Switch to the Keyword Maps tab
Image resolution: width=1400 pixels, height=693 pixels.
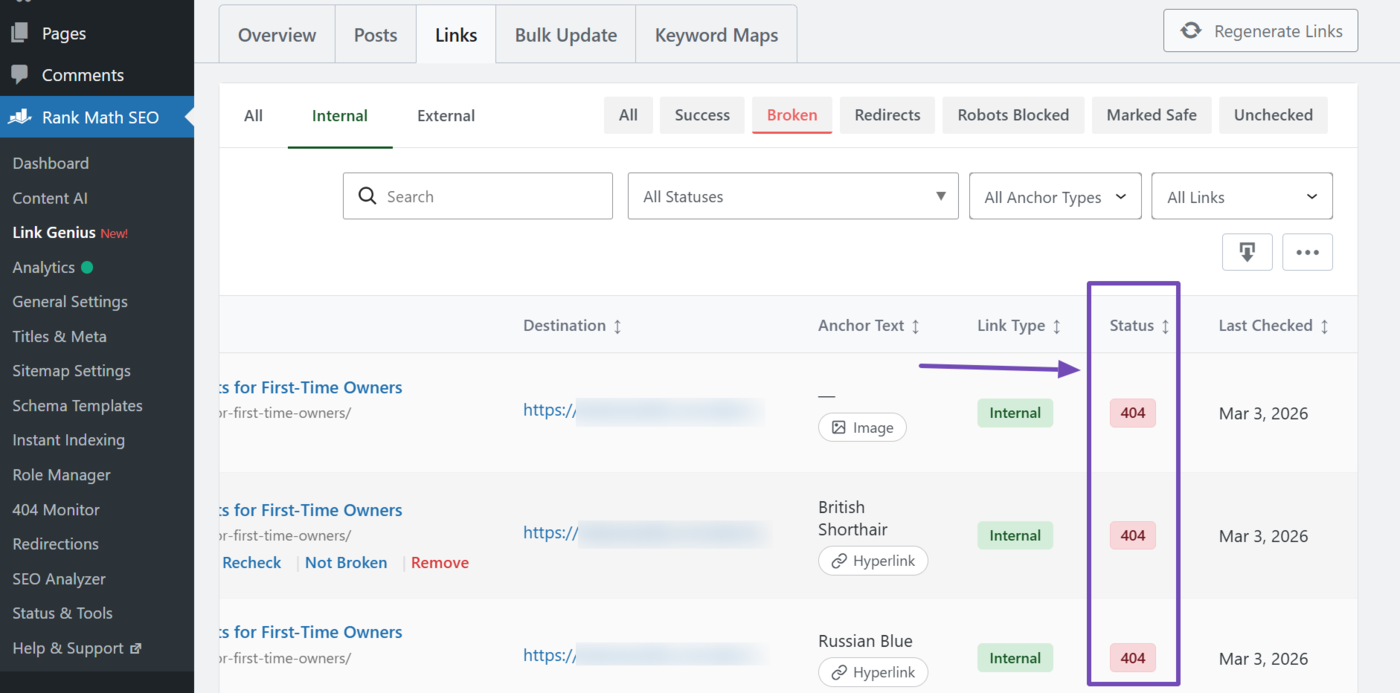coord(716,34)
